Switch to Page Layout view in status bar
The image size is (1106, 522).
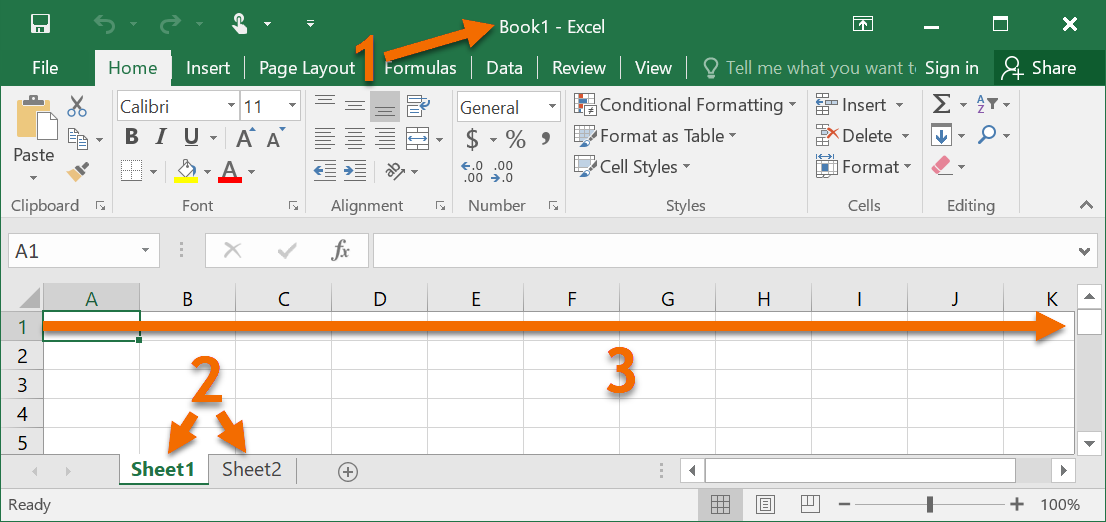click(x=766, y=504)
